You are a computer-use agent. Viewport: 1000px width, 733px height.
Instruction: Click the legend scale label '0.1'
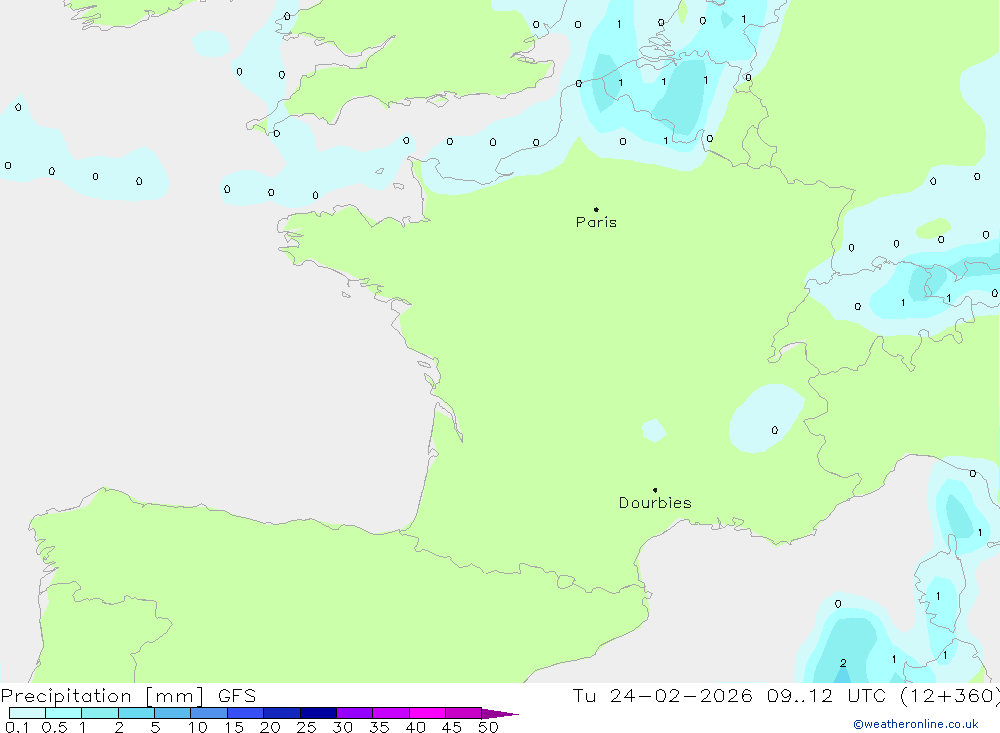(x=17, y=727)
